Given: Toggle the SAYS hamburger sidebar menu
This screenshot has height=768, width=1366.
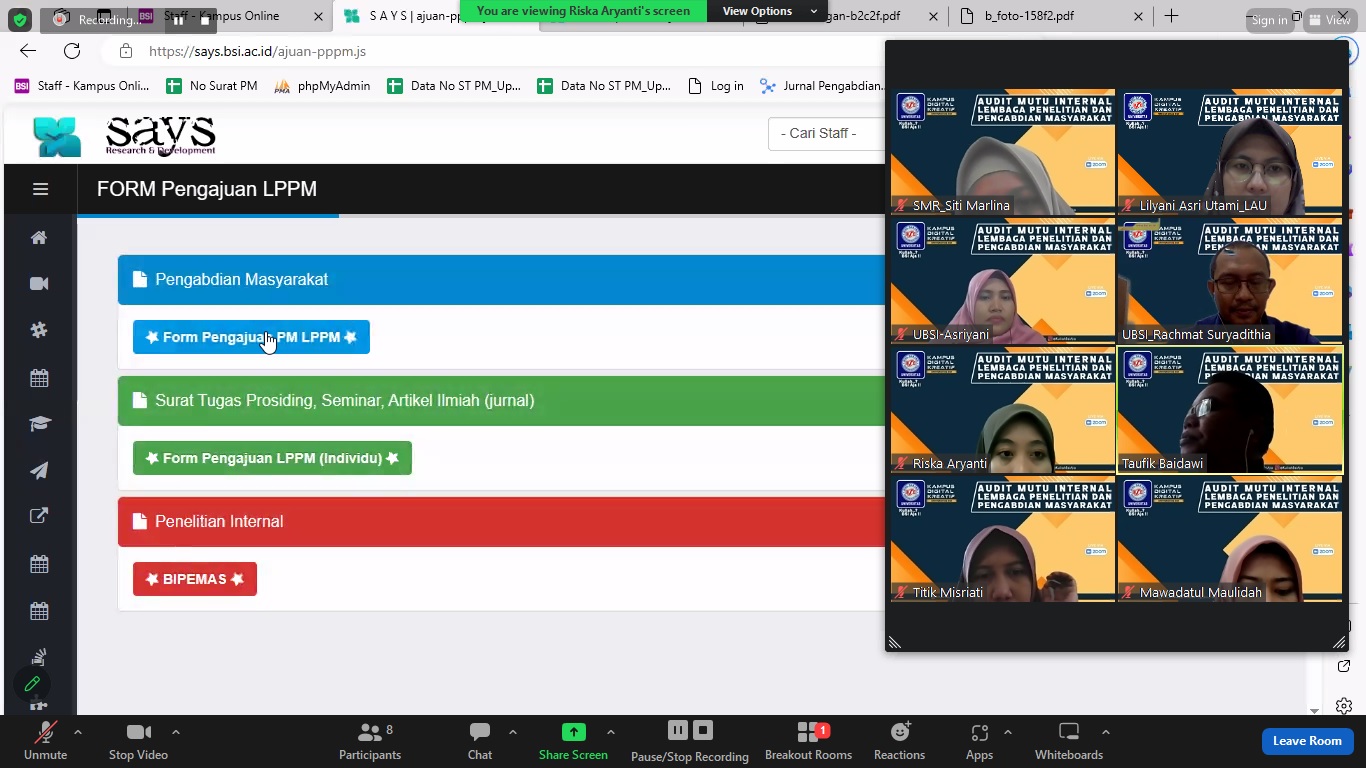Looking at the screenshot, I should click(x=40, y=189).
